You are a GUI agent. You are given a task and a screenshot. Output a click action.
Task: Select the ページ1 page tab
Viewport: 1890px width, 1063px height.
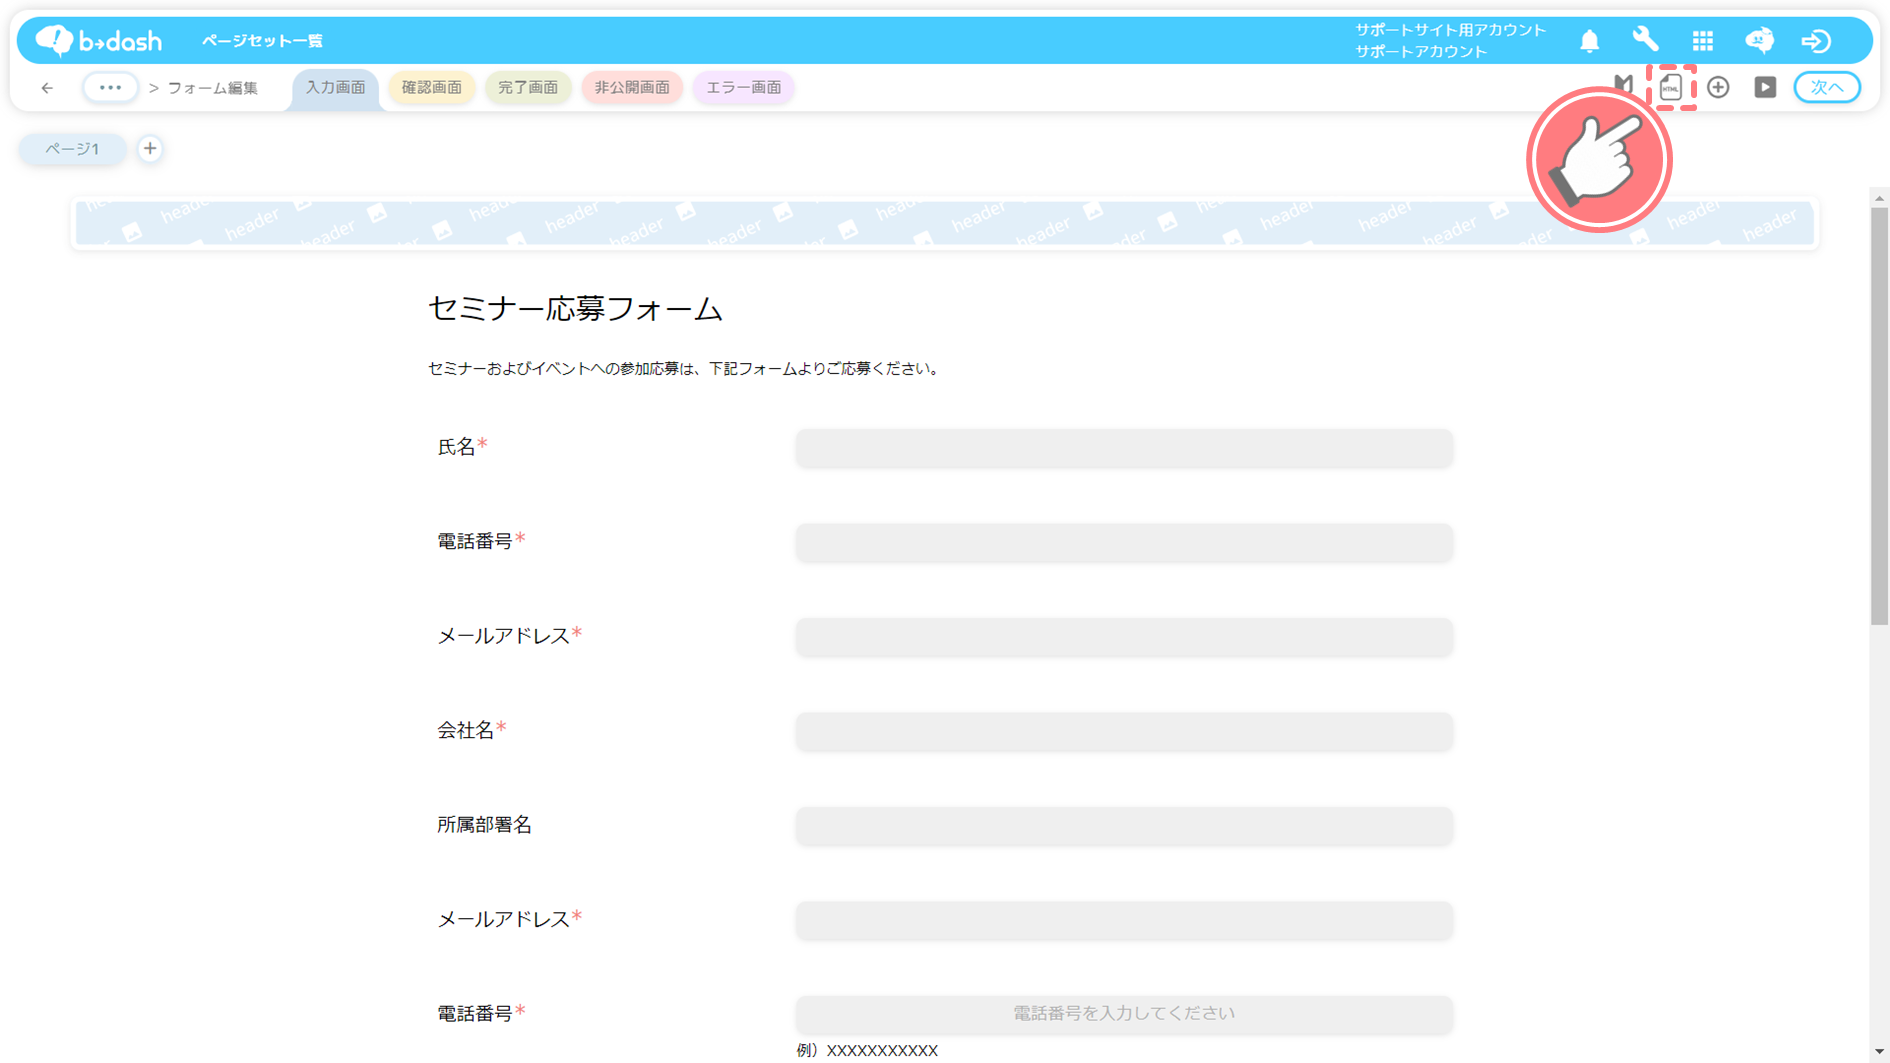point(73,149)
